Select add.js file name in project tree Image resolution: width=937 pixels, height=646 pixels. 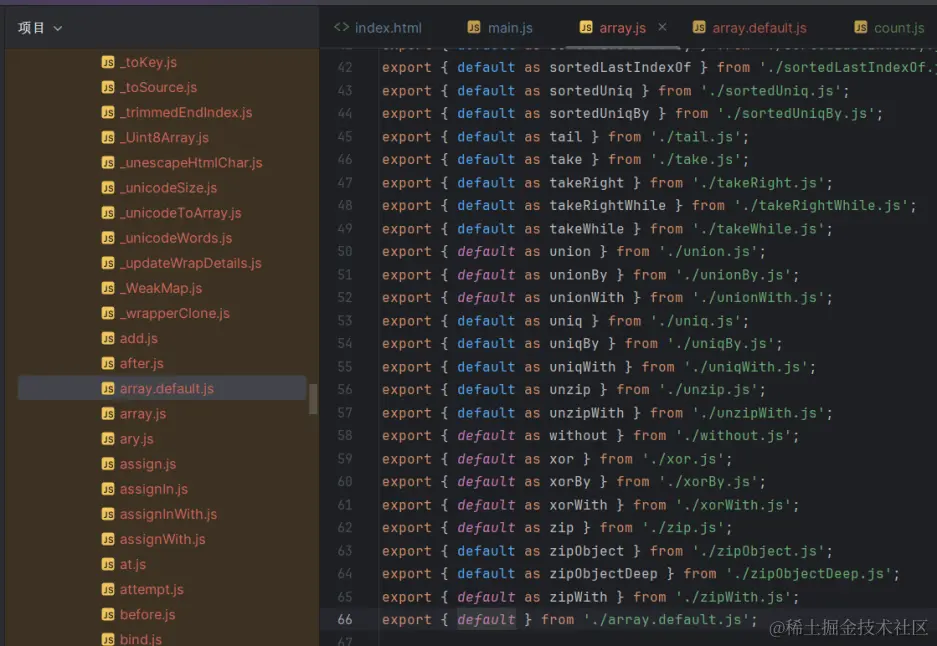tap(139, 338)
